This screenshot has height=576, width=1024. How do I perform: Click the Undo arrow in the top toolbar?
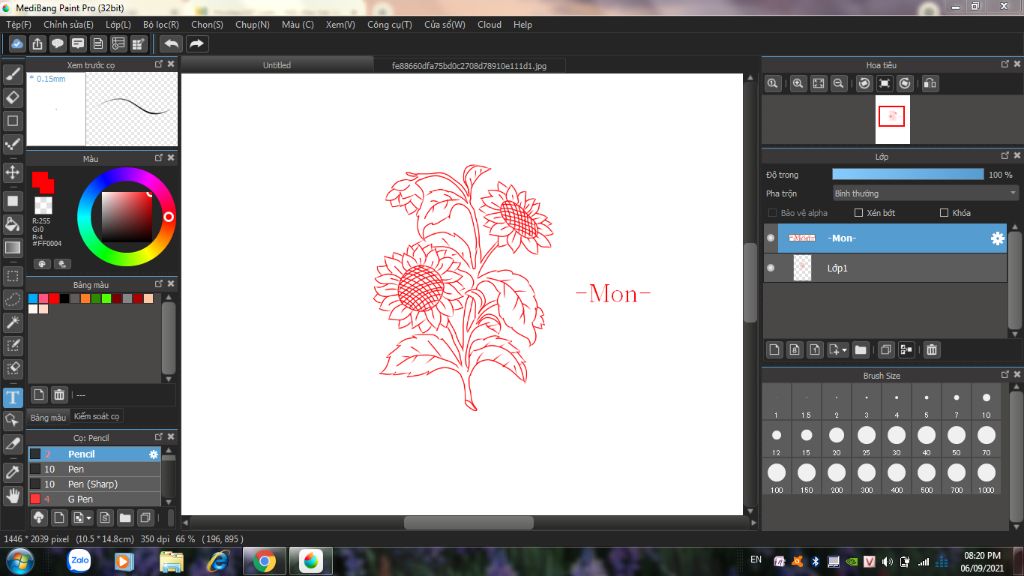click(x=171, y=44)
